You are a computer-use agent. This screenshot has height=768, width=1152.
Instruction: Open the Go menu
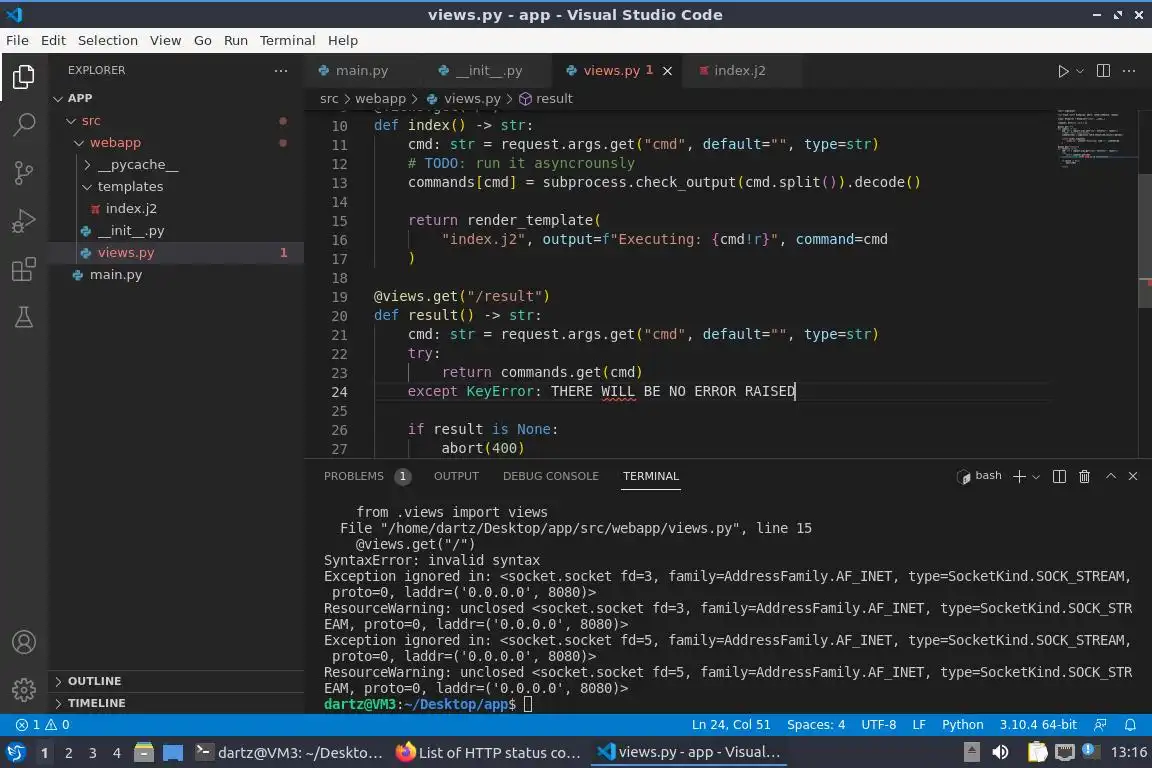(x=203, y=40)
